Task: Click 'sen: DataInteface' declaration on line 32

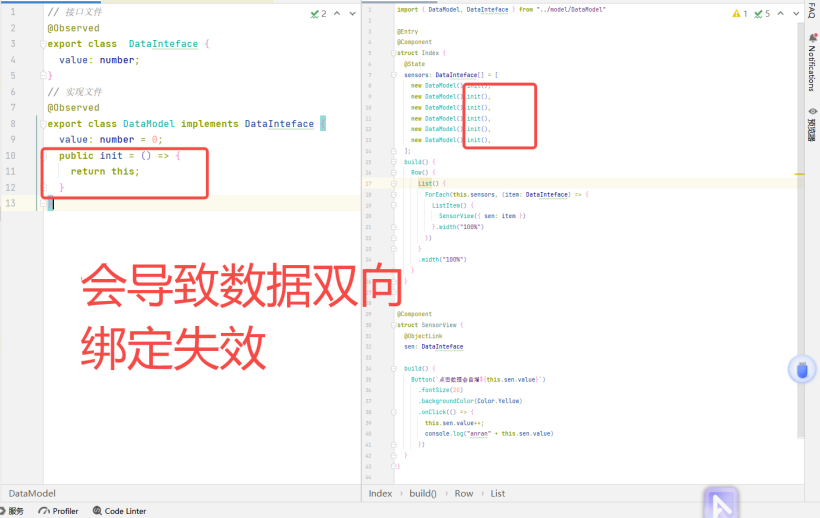Action: 434,347
